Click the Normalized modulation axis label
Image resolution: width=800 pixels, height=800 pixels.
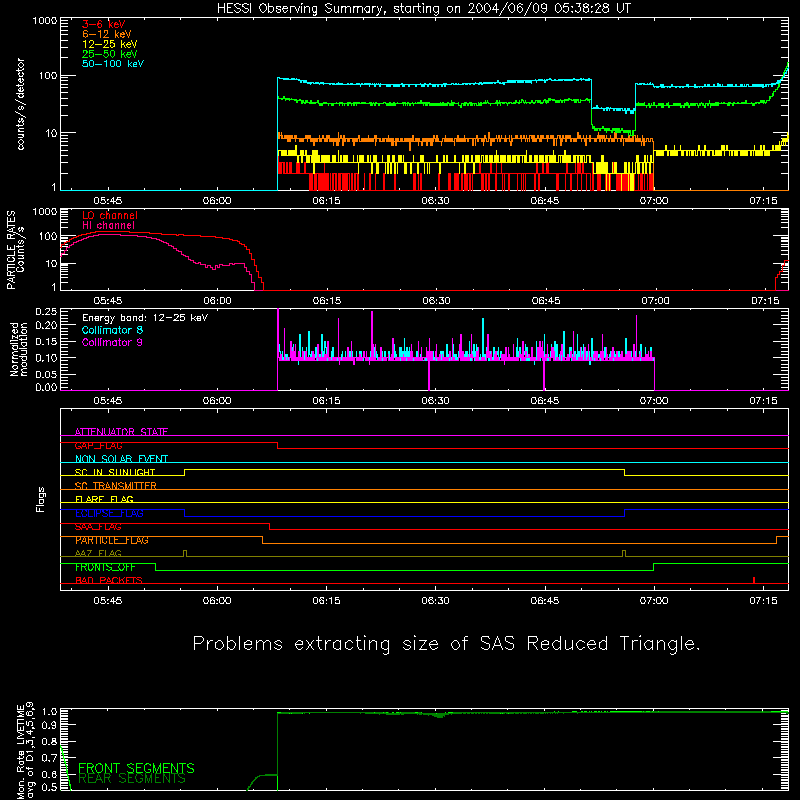point(19,349)
